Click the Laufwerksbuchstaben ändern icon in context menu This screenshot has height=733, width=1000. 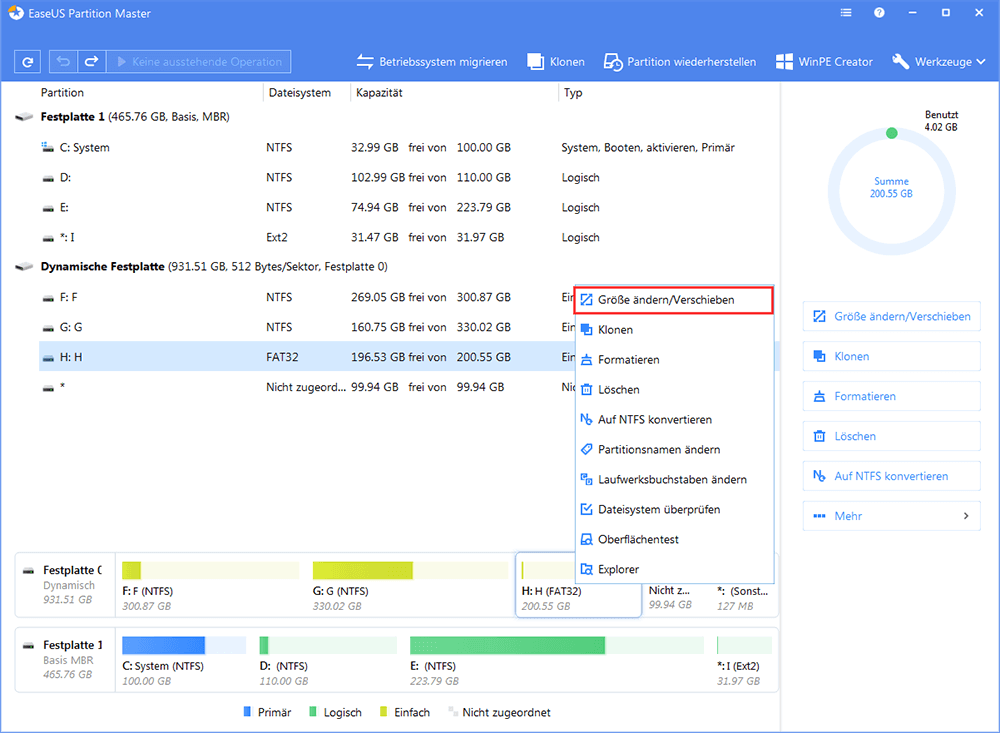[587, 479]
